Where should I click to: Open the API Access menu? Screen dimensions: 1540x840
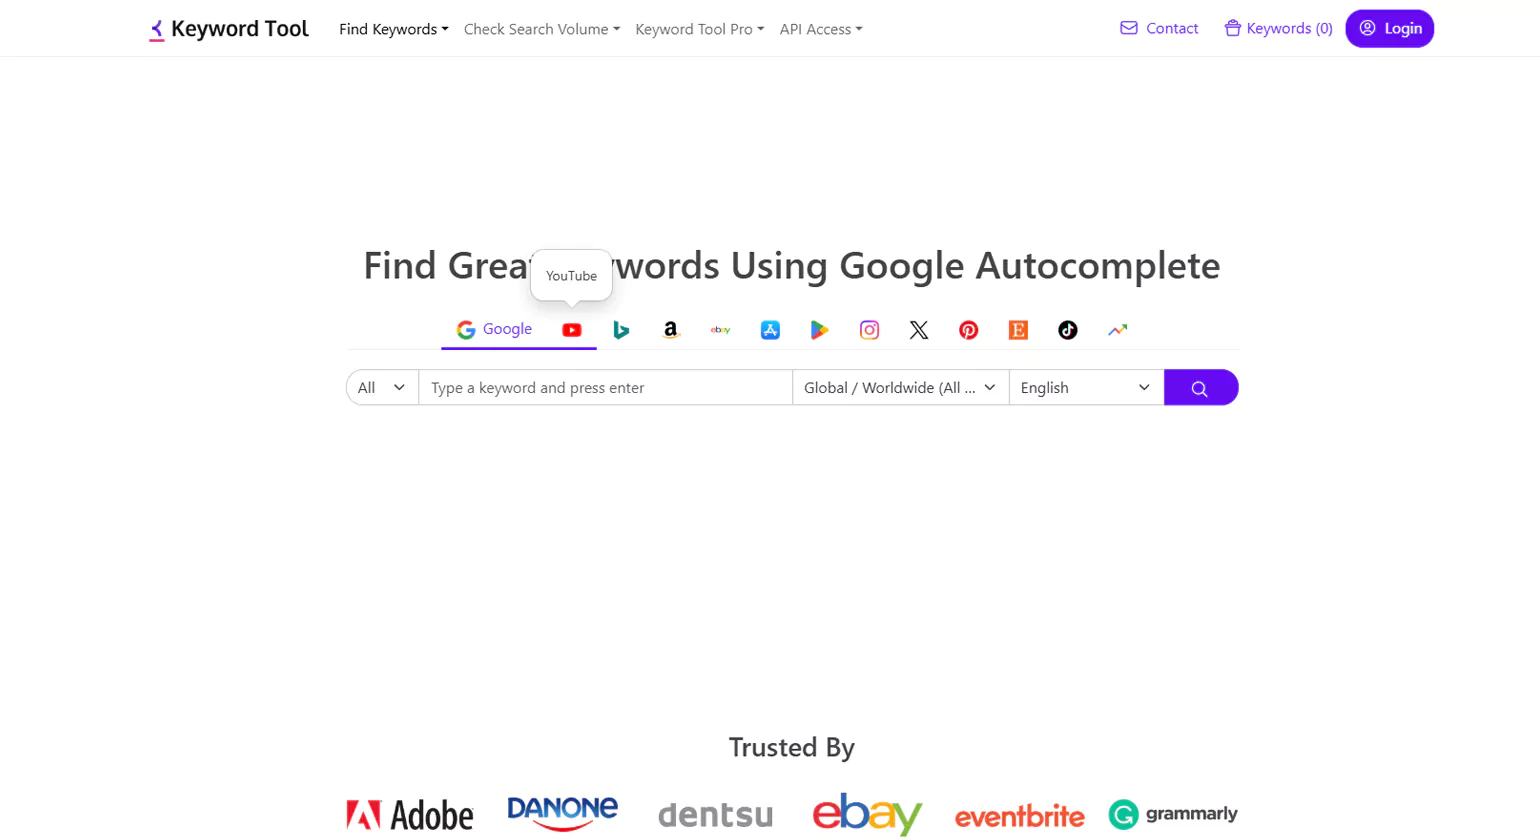[820, 29]
